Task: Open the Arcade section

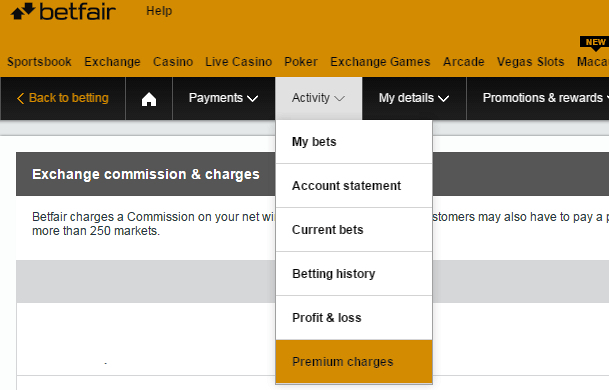Action: click(x=464, y=62)
